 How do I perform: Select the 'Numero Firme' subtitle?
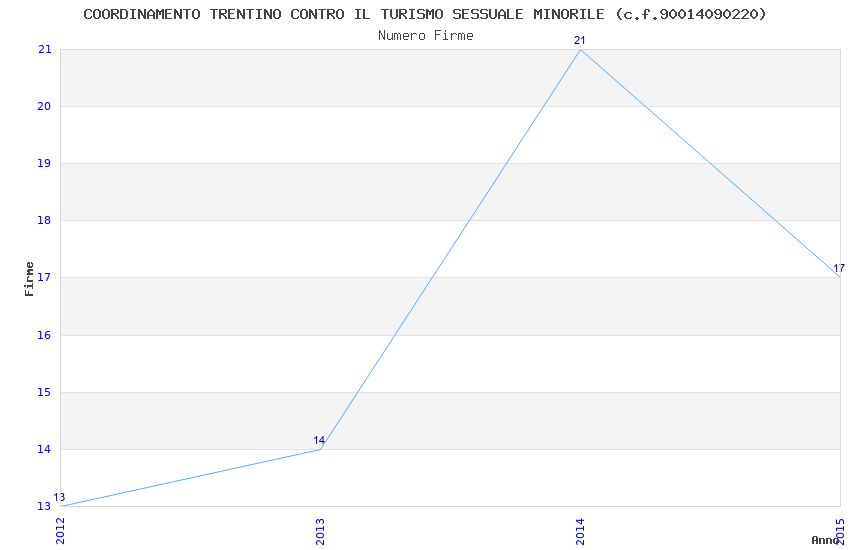point(426,36)
